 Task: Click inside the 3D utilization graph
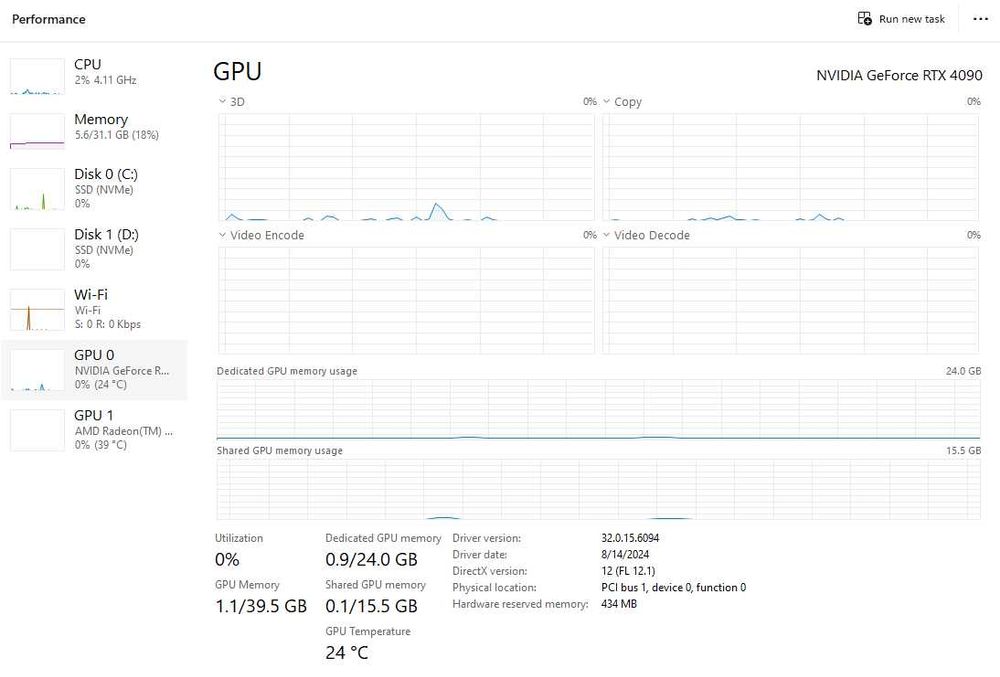(x=405, y=166)
